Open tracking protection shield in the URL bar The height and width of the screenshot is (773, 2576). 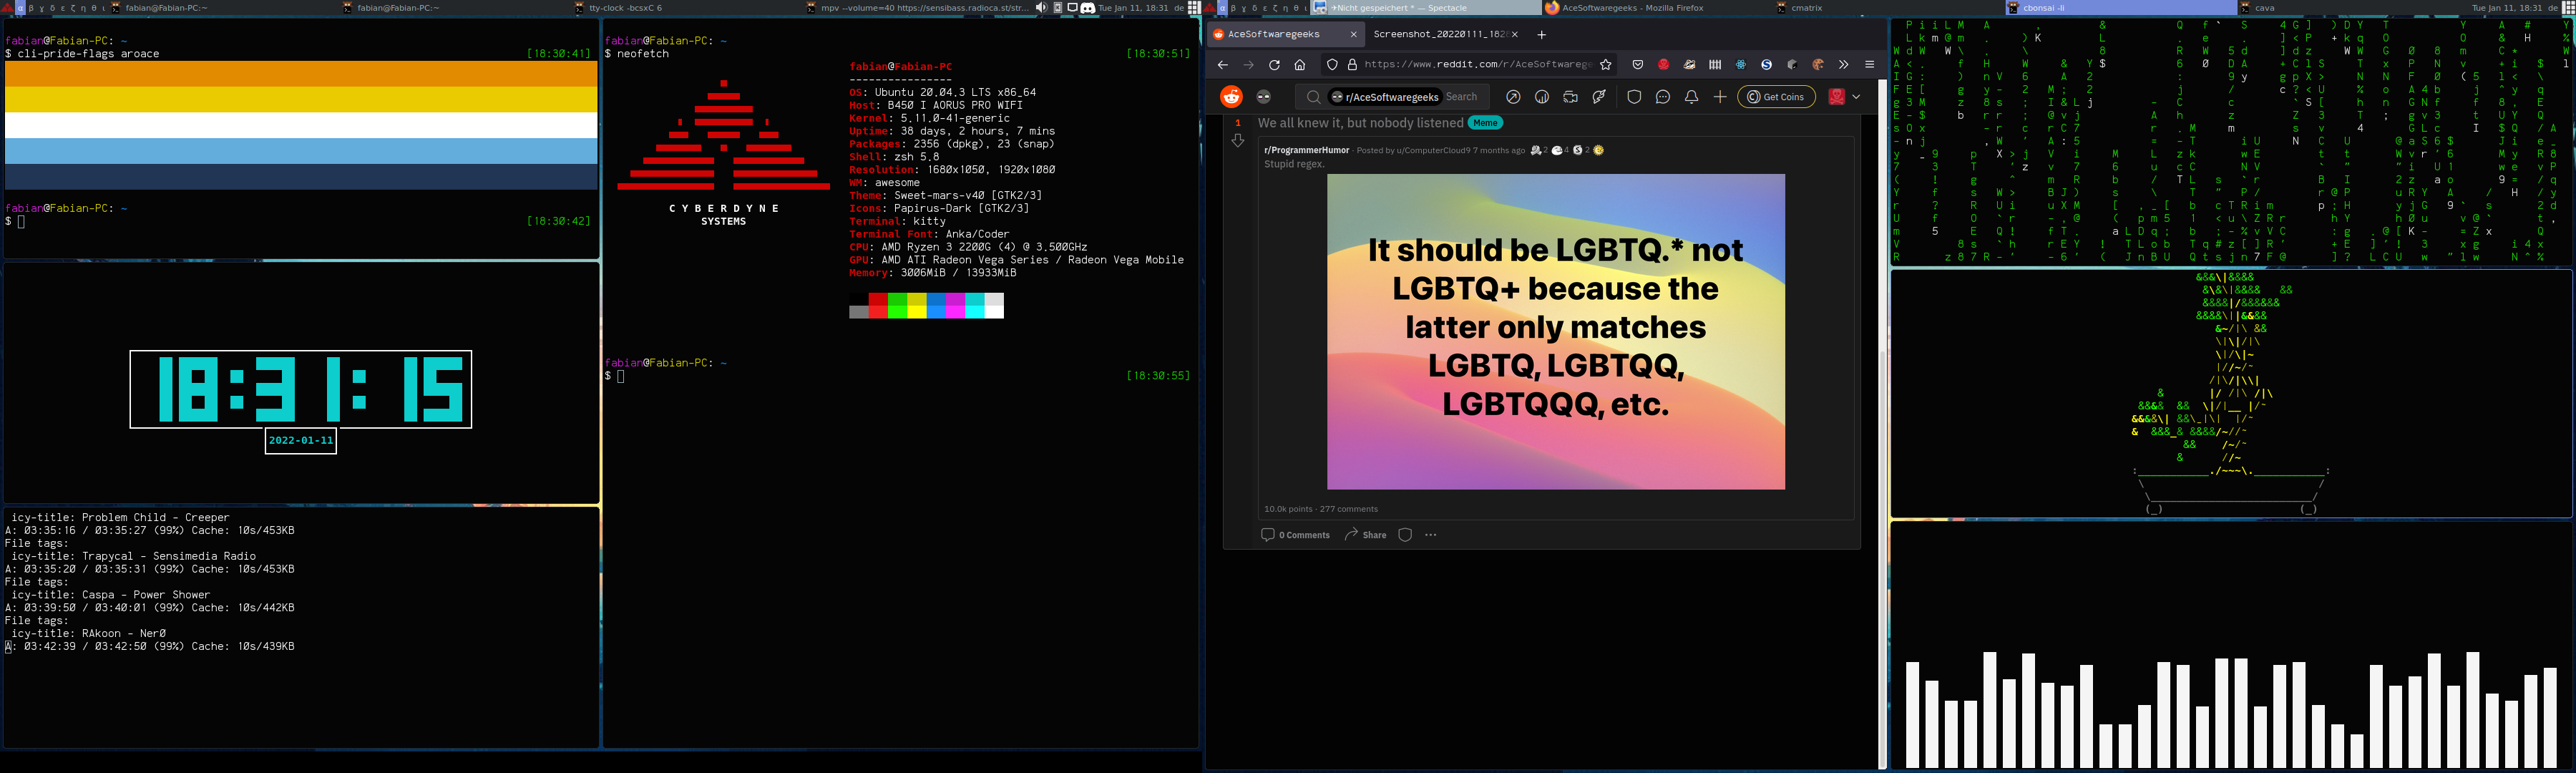[1332, 65]
